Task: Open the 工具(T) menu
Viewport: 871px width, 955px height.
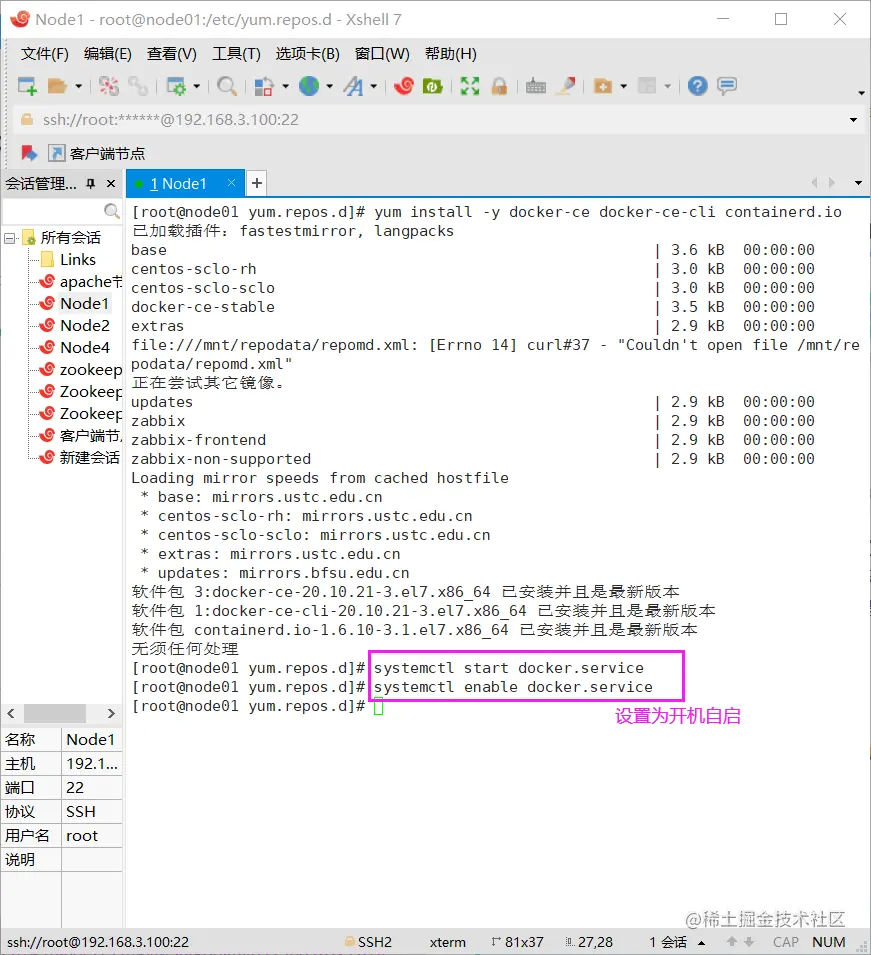Action: pyautogui.click(x=236, y=54)
